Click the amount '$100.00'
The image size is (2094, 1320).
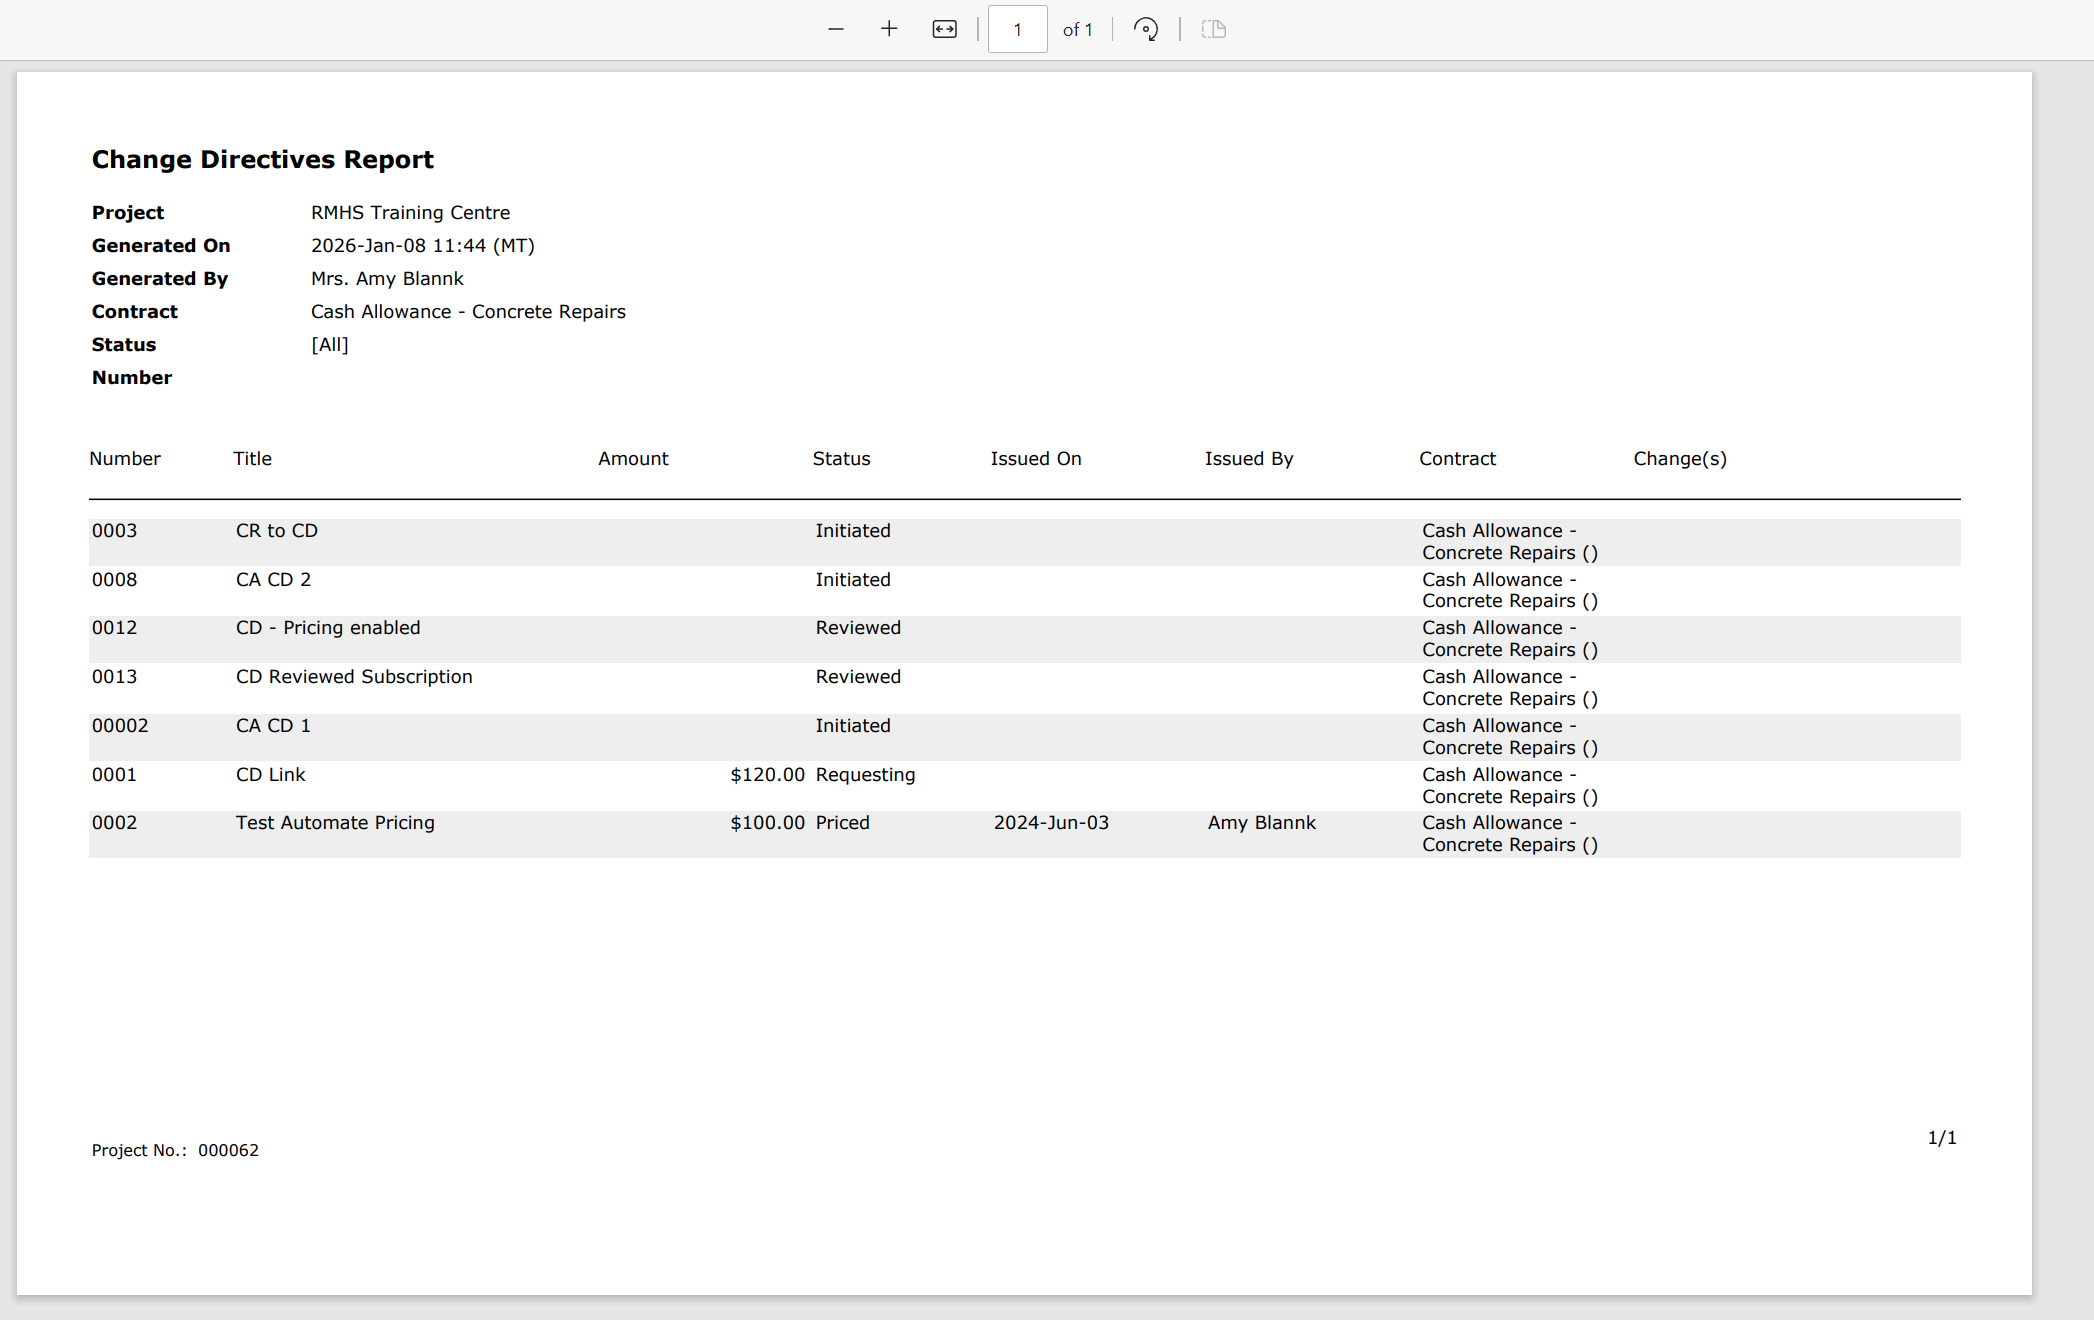[x=767, y=822]
